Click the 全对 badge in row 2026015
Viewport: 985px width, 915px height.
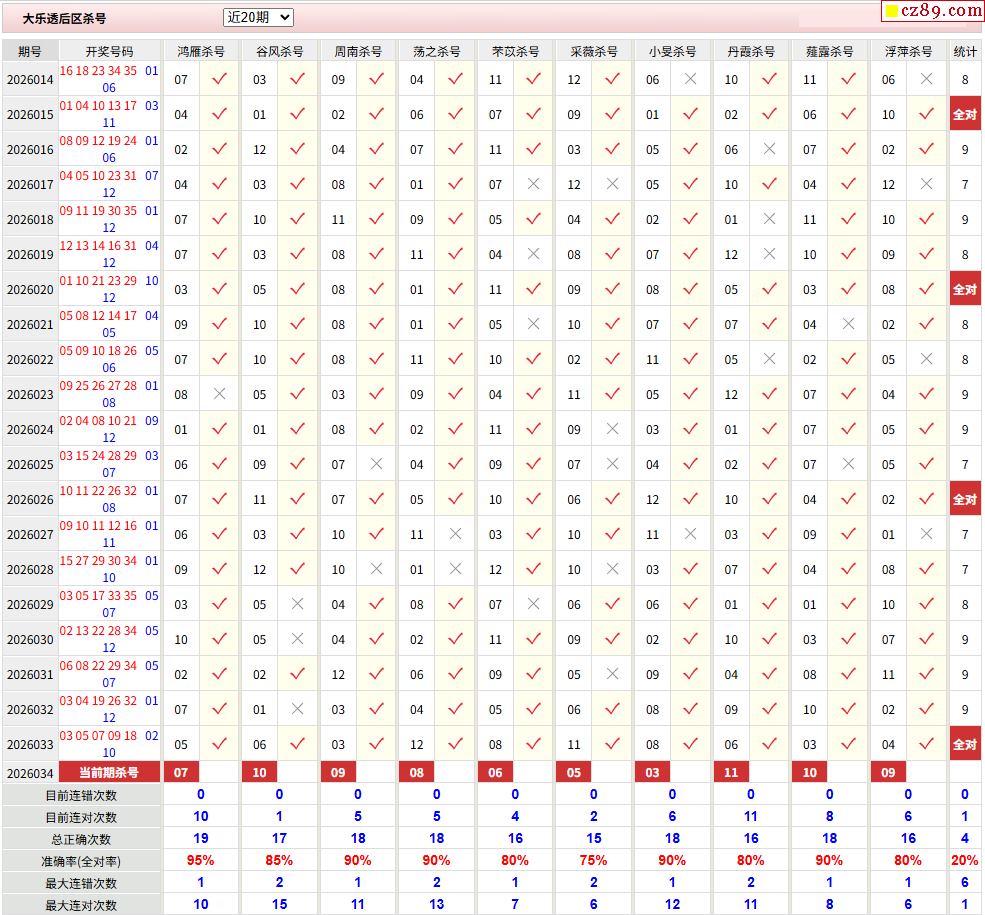(964, 114)
